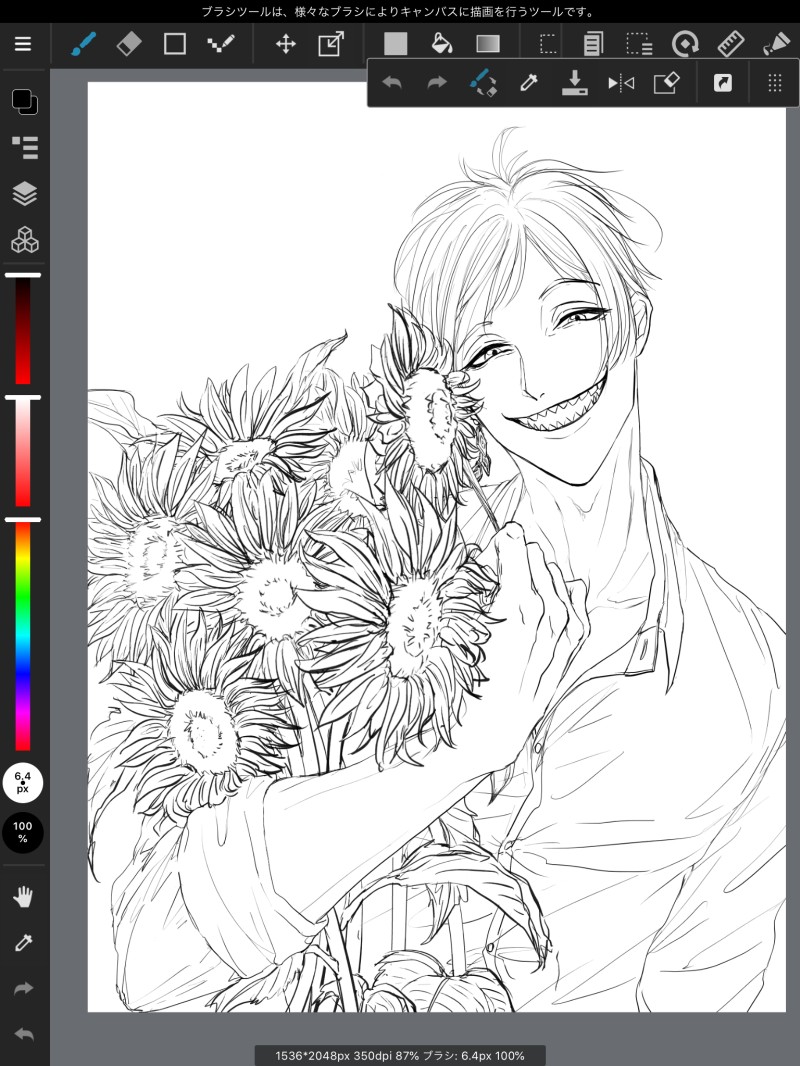This screenshot has height=1066, width=800.
Task: Open the hamburger main menu
Action: click(x=23, y=44)
